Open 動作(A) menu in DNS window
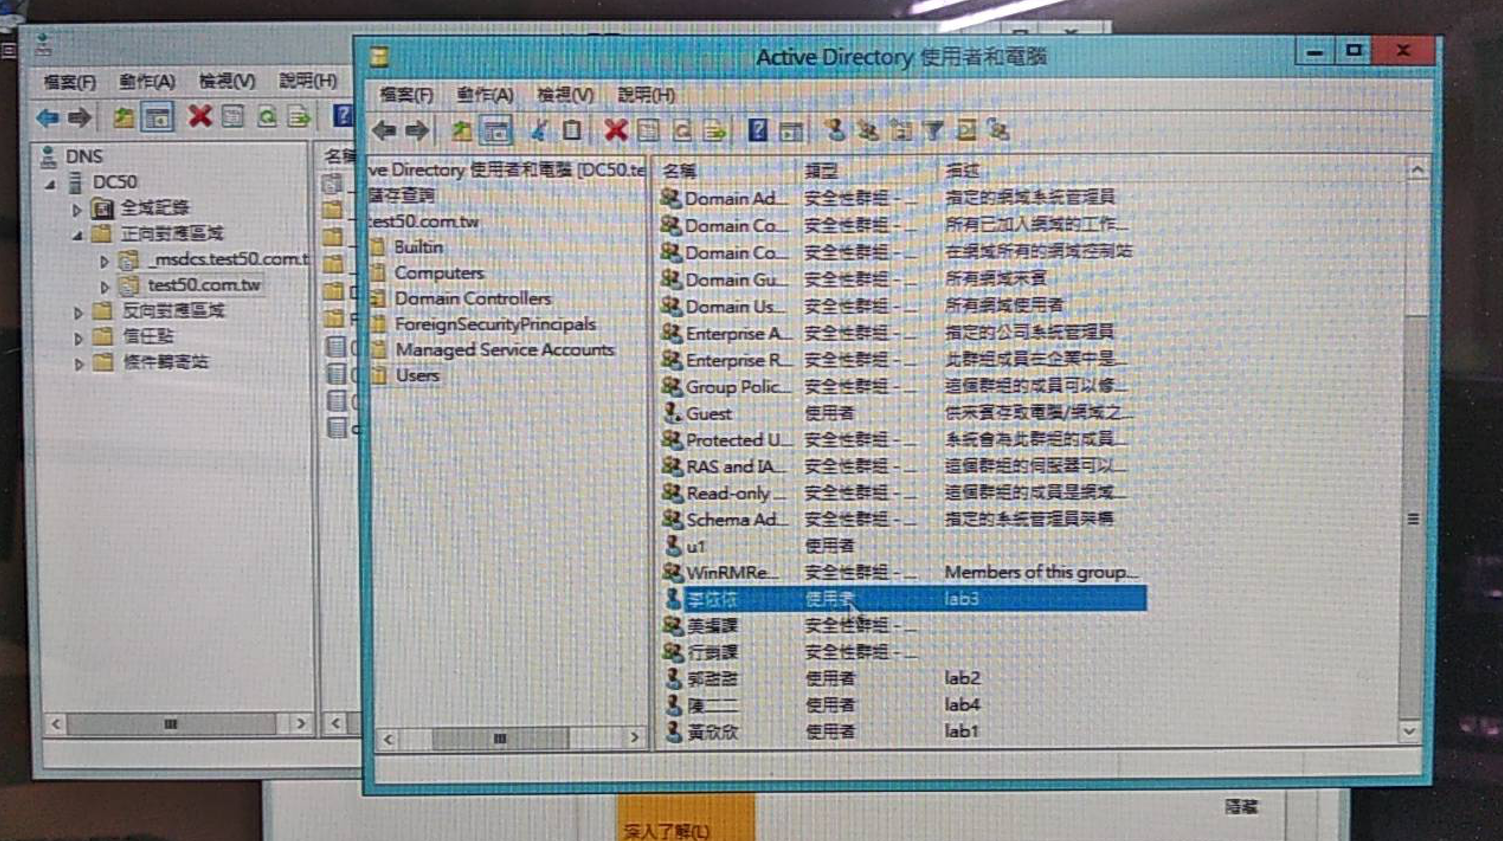Viewport: 1503px width, 841px height. (147, 81)
